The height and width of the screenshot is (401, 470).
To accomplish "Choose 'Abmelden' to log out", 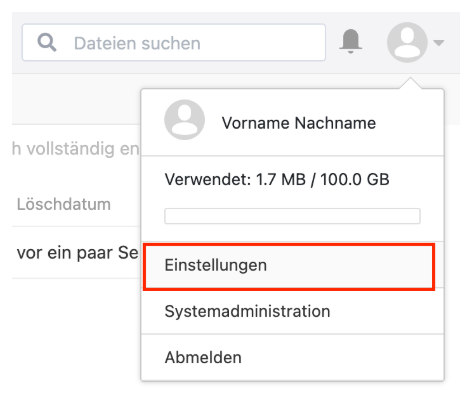I will click(292, 357).
